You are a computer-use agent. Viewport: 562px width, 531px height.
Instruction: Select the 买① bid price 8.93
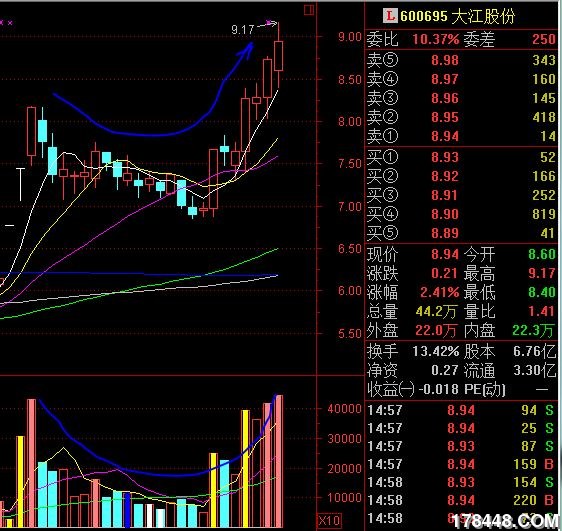point(445,157)
